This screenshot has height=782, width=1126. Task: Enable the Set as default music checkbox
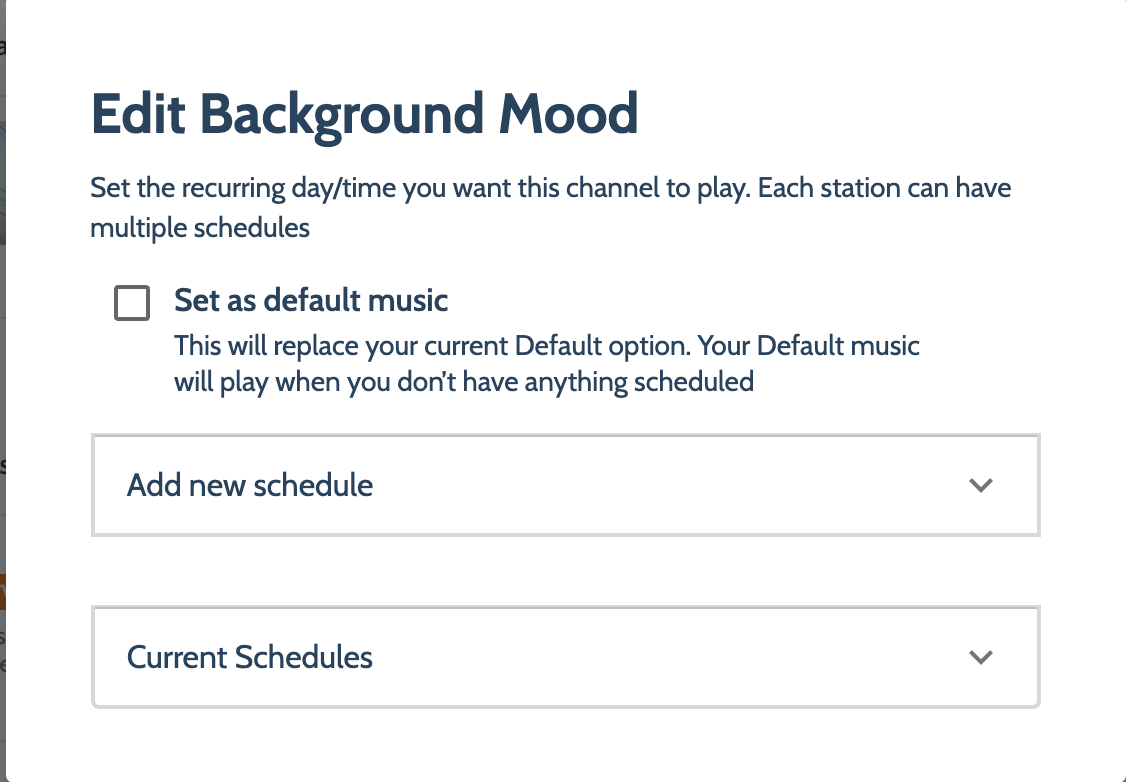pos(132,302)
